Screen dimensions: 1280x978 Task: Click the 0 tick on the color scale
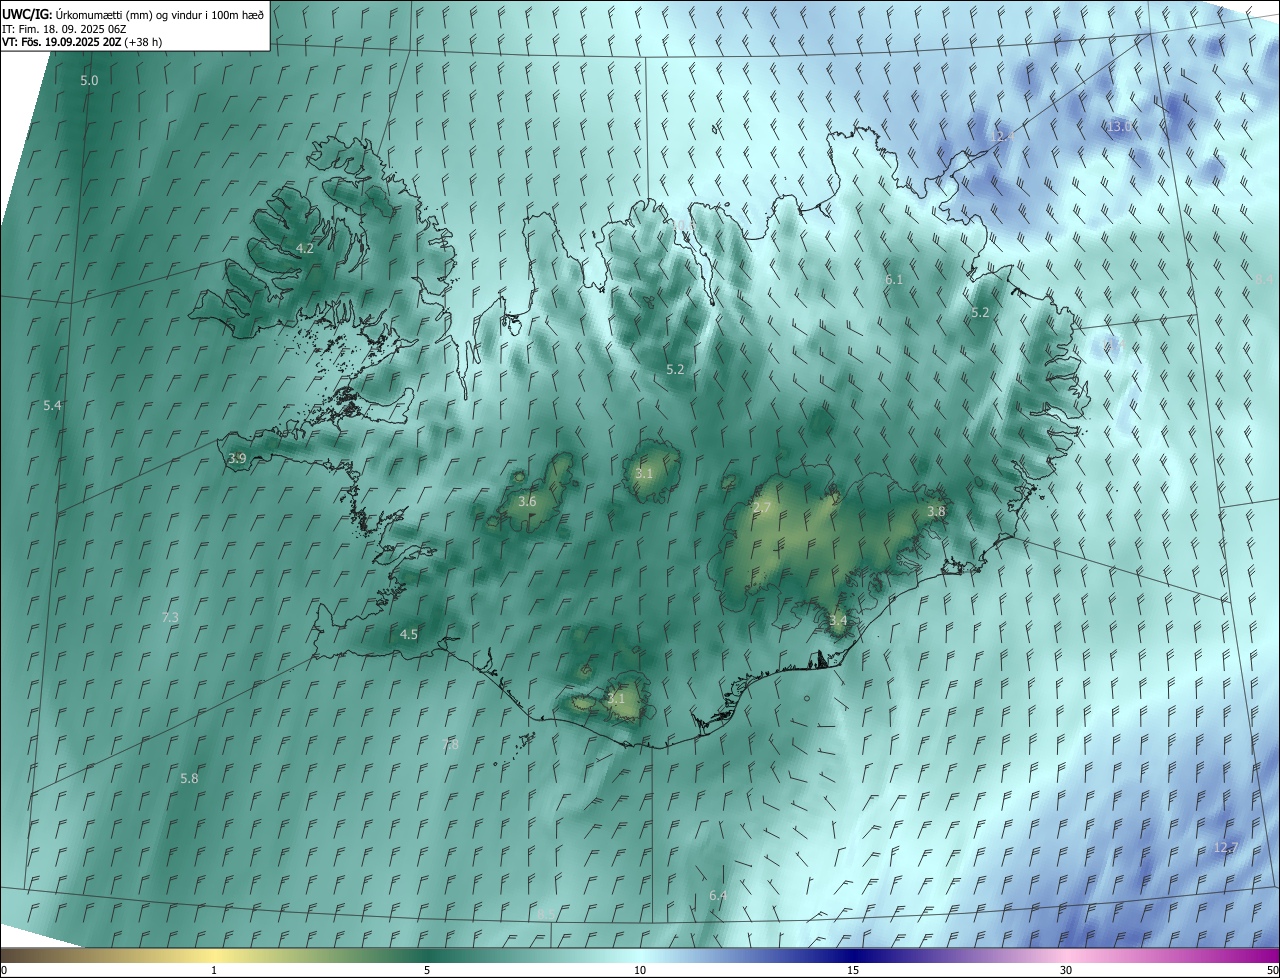coord(4,970)
